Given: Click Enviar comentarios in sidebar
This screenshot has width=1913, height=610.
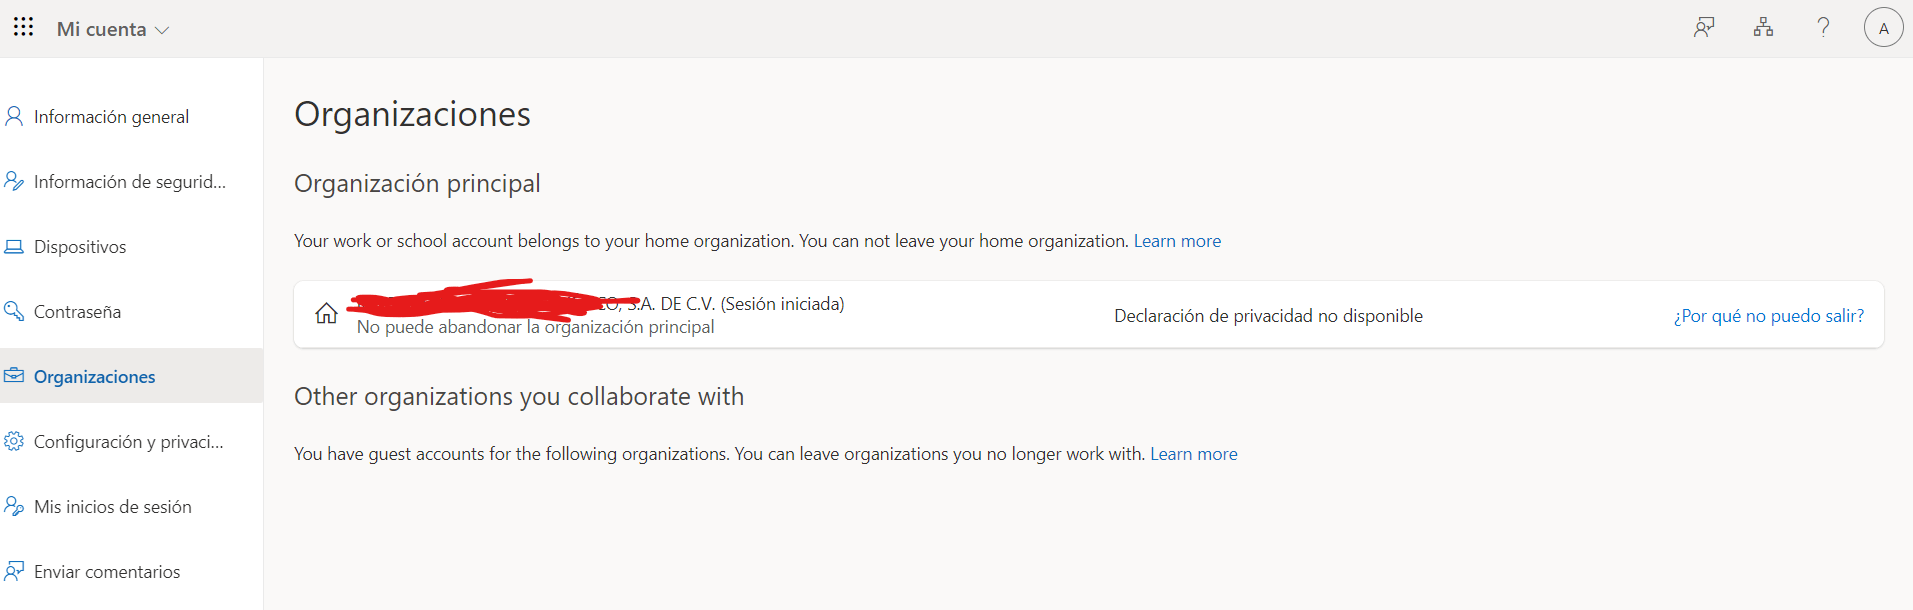Looking at the screenshot, I should click(x=107, y=572).
